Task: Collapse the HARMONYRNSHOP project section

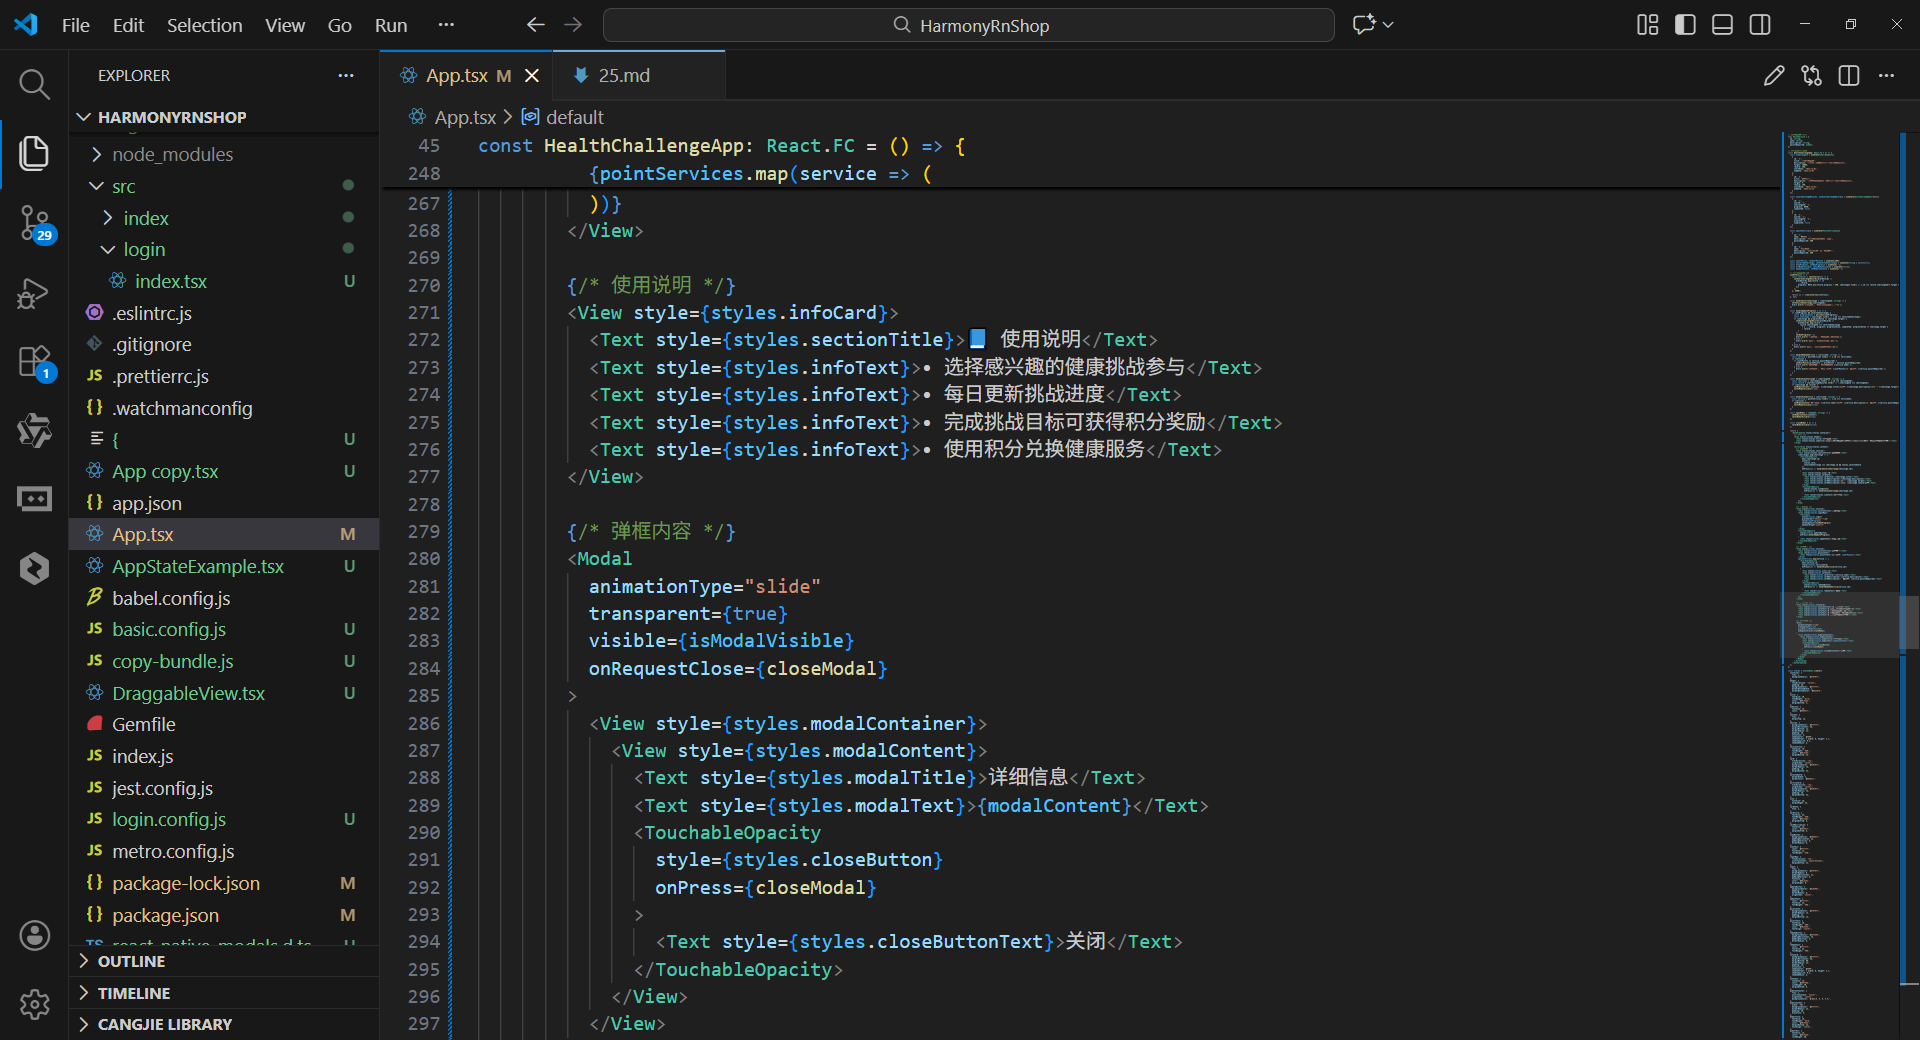Action: [x=224, y=117]
